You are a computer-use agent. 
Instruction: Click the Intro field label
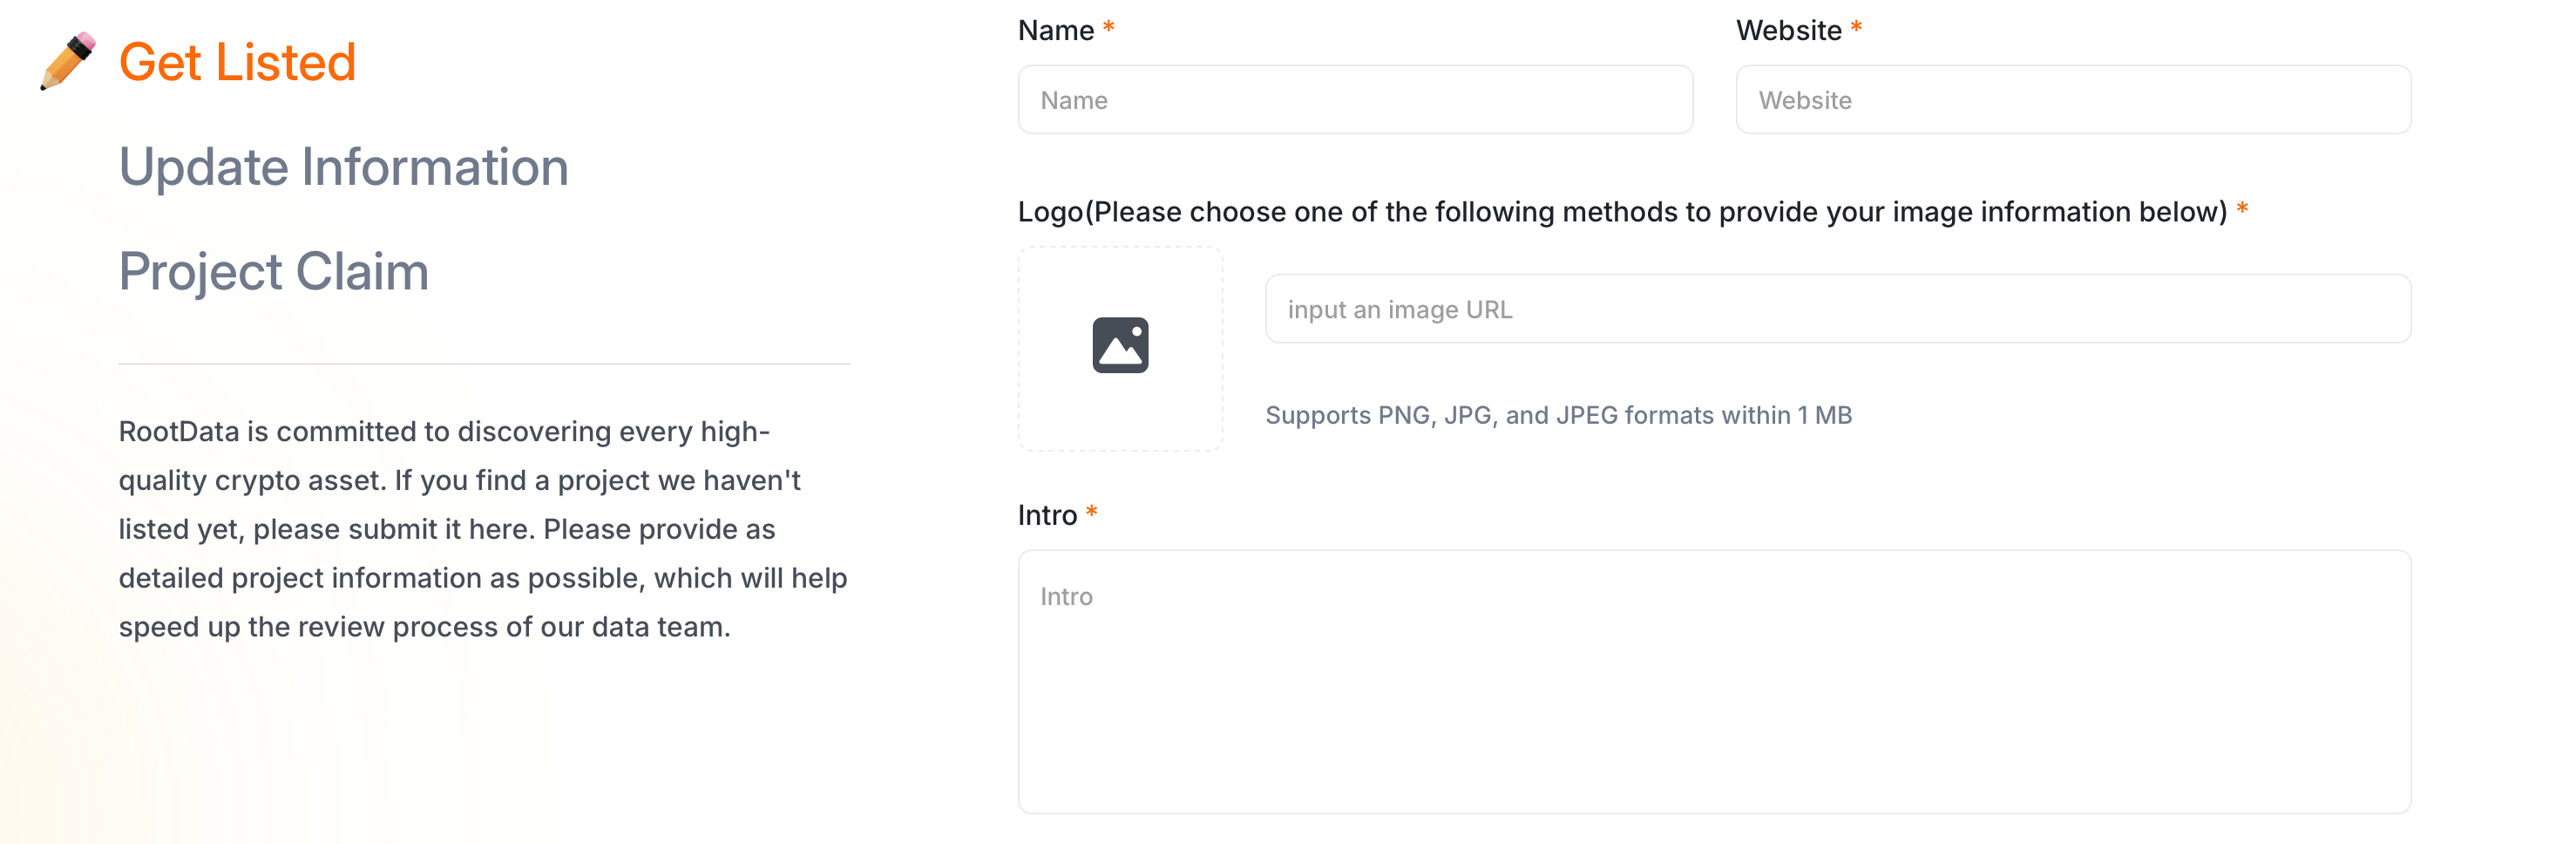1046,515
